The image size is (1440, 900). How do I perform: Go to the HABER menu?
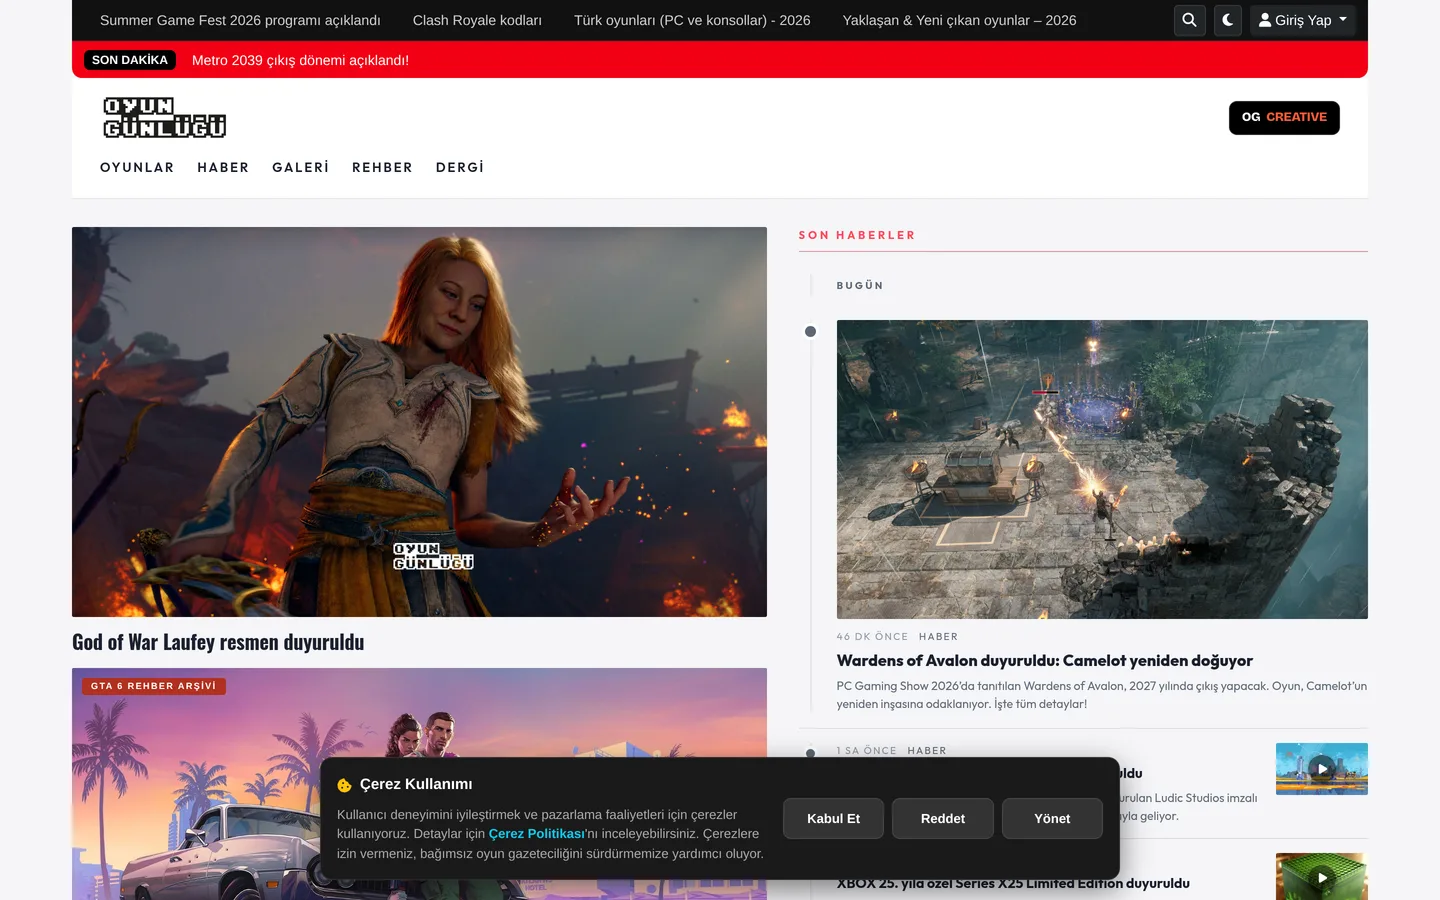point(223,168)
